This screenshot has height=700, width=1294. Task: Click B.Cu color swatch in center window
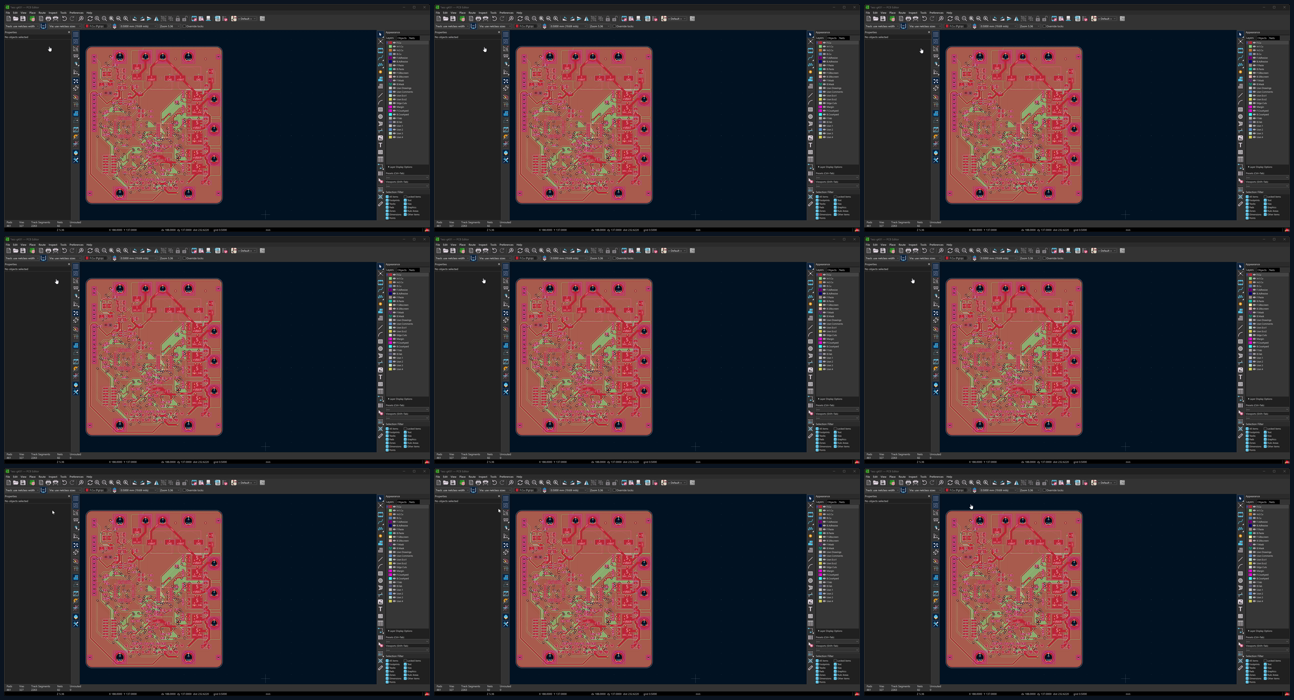(x=820, y=286)
